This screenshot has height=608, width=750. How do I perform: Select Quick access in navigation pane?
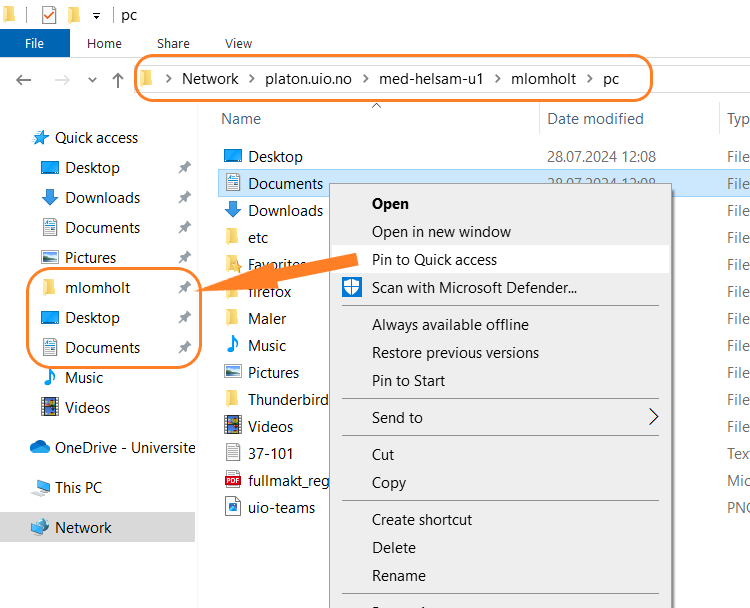pyautogui.click(x=96, y=138)
